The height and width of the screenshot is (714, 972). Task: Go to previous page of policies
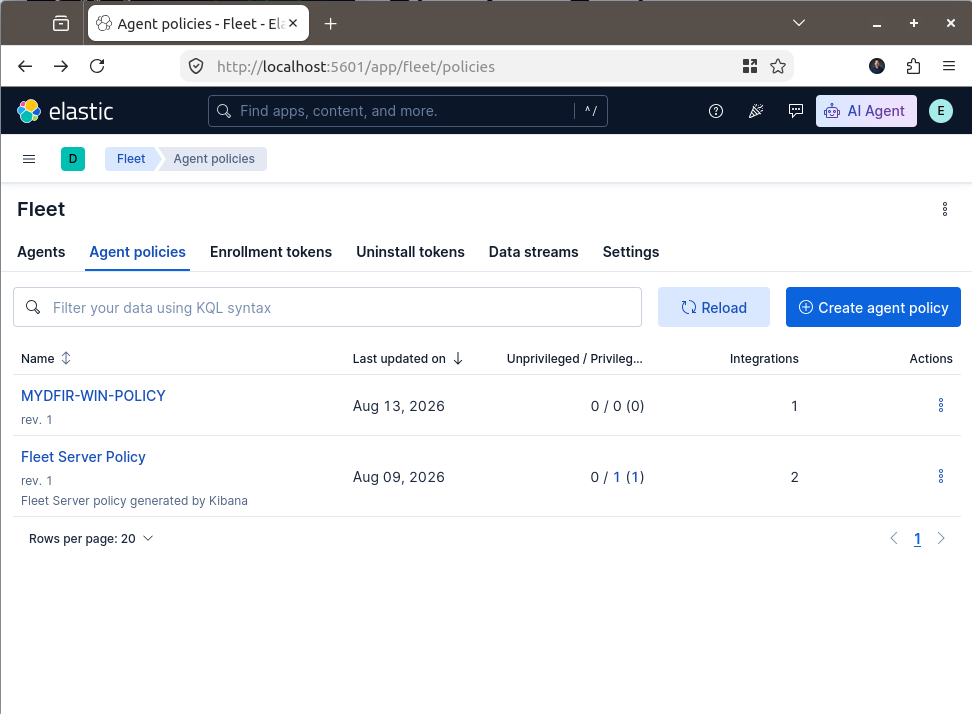coord(893,539)
